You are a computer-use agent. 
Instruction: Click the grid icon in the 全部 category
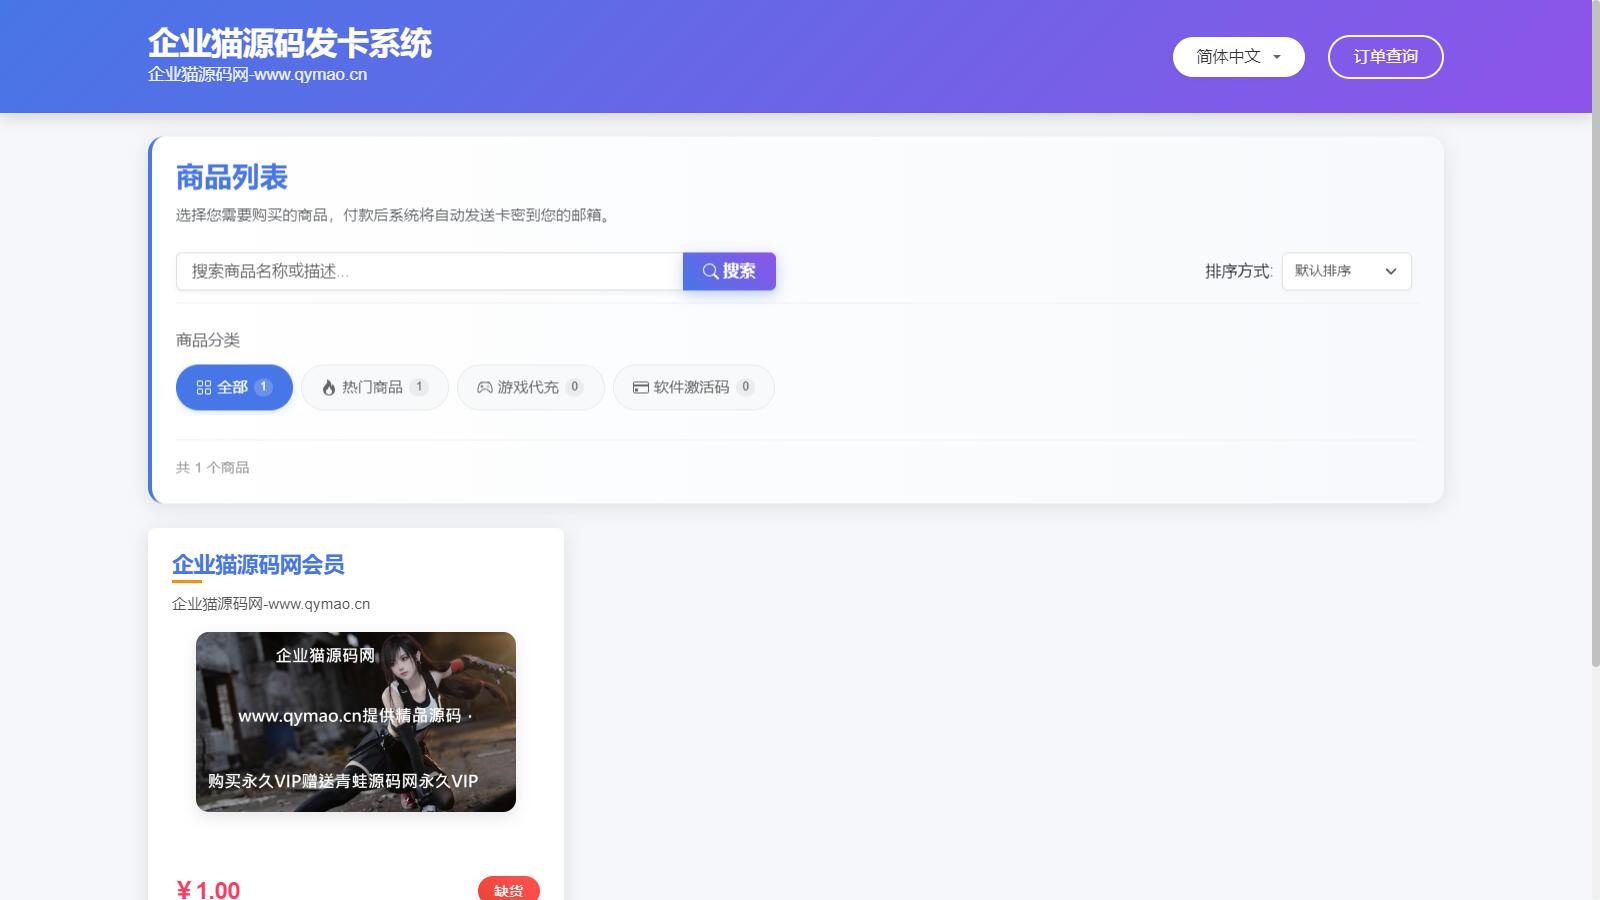pos(204,387)
